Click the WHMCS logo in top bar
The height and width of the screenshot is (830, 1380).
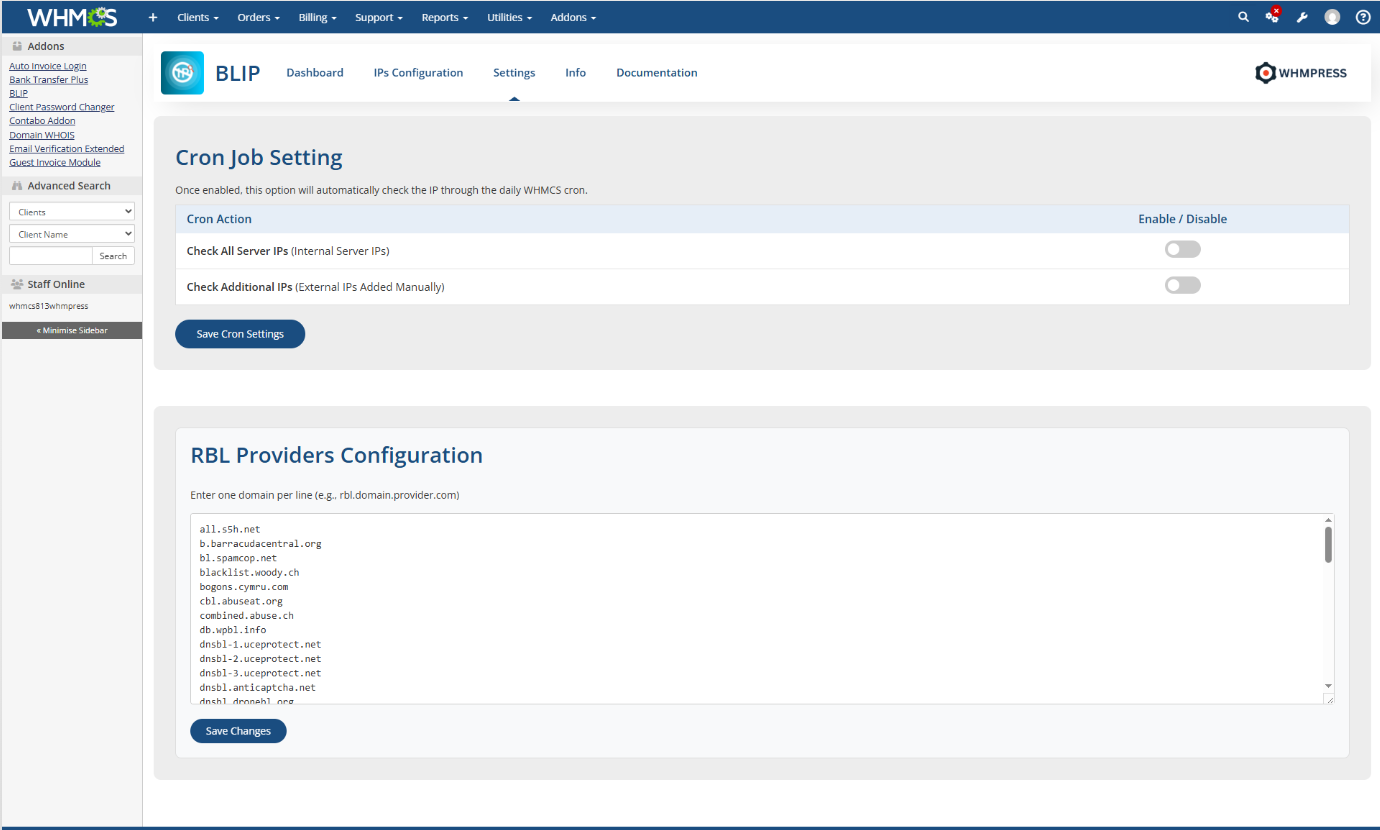pyautogui.click(x=72, y=17)
